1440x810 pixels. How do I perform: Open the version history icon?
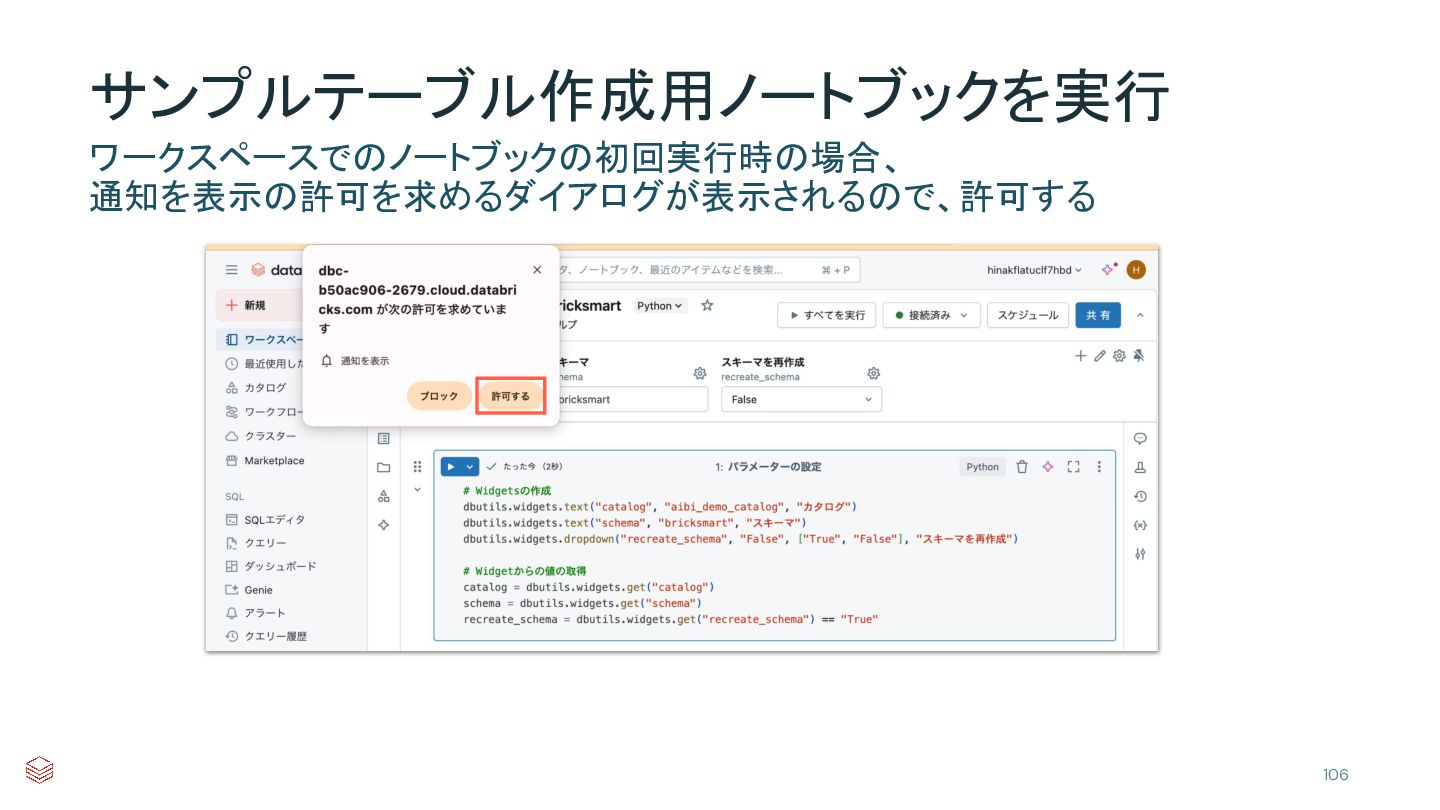(1140, 496)
